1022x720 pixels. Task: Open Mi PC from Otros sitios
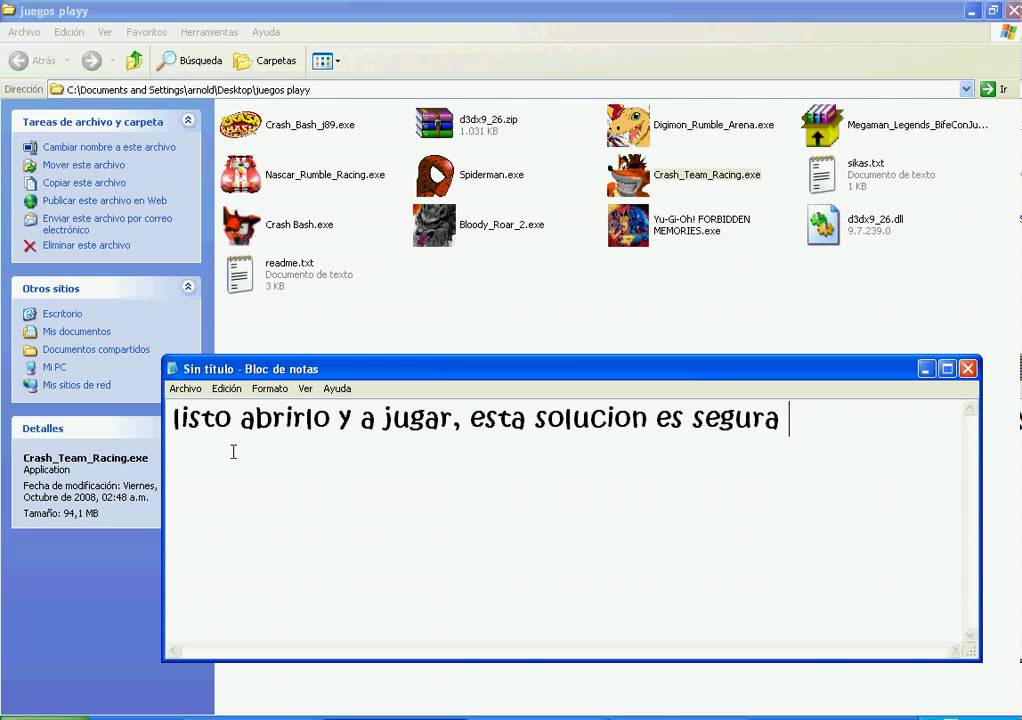[54, 367]
